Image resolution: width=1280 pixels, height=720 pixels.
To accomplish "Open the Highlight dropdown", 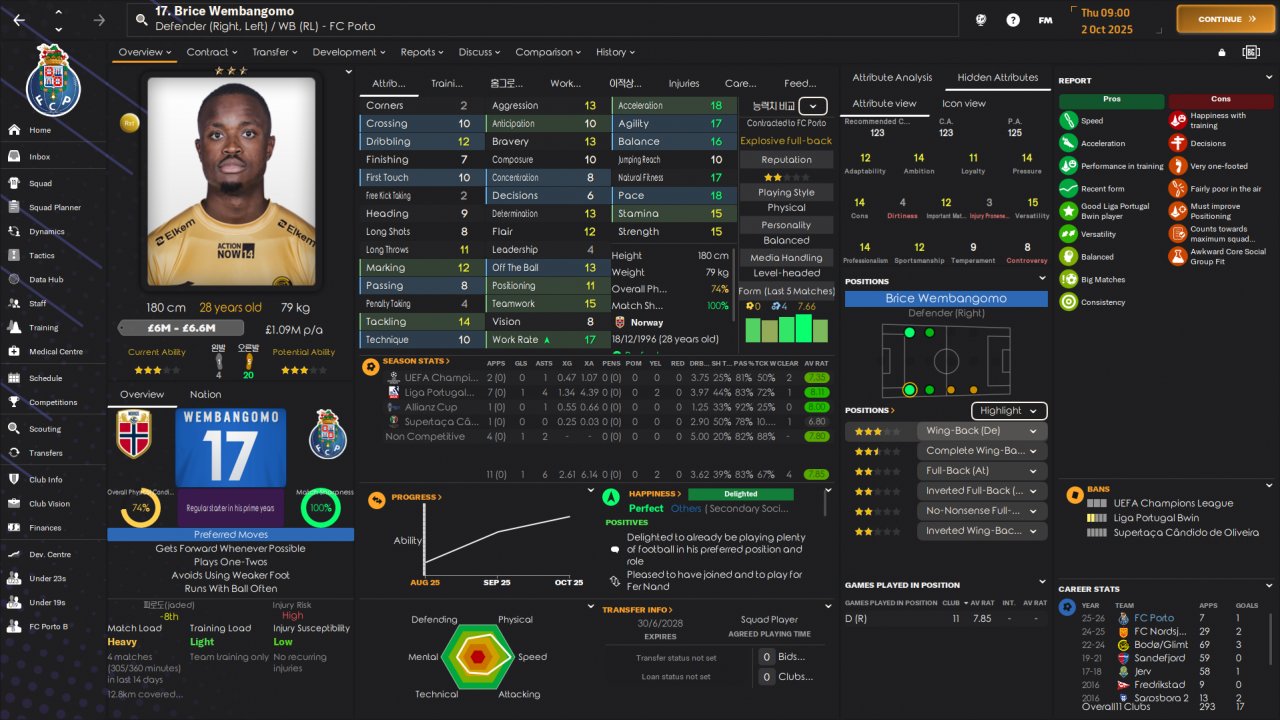I will (x=1008, y=411).
